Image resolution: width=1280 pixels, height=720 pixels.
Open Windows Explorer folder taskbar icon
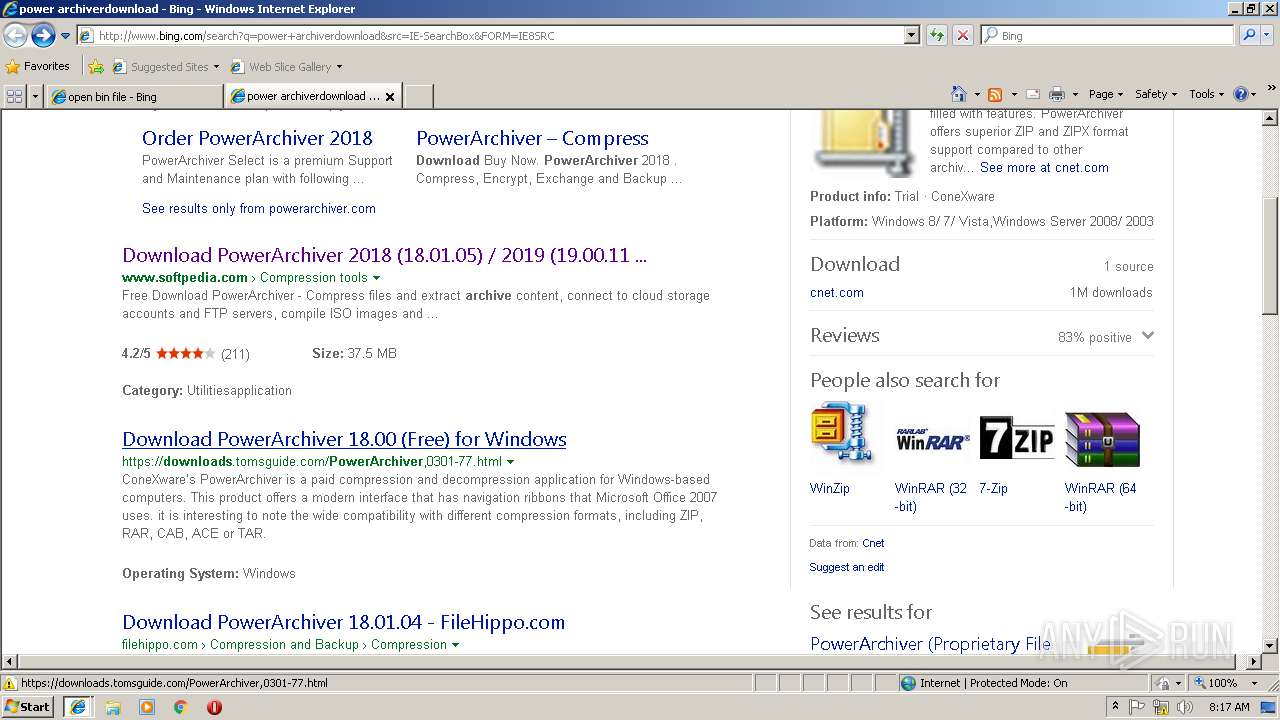pos(113,707)
